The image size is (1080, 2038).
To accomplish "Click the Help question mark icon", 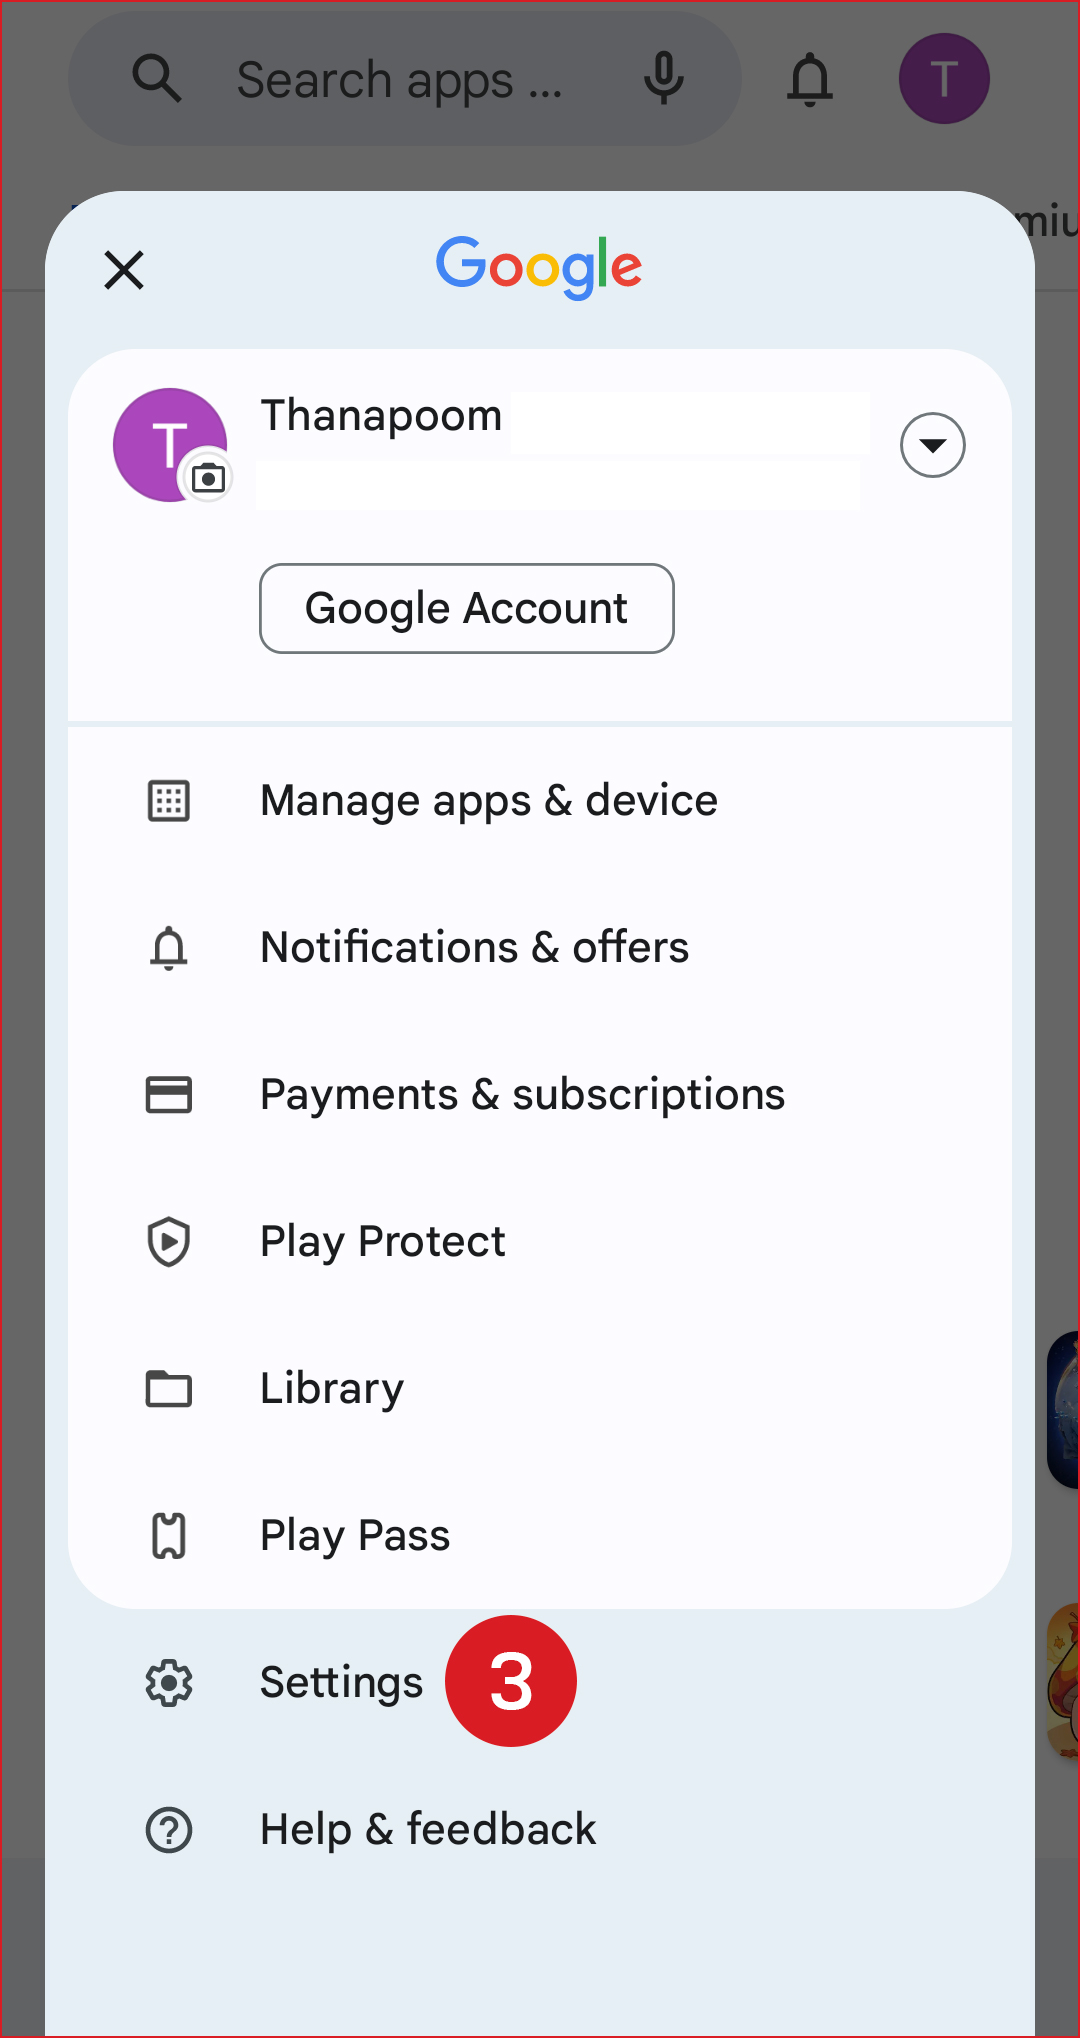I will click(x=169, y=1830).
